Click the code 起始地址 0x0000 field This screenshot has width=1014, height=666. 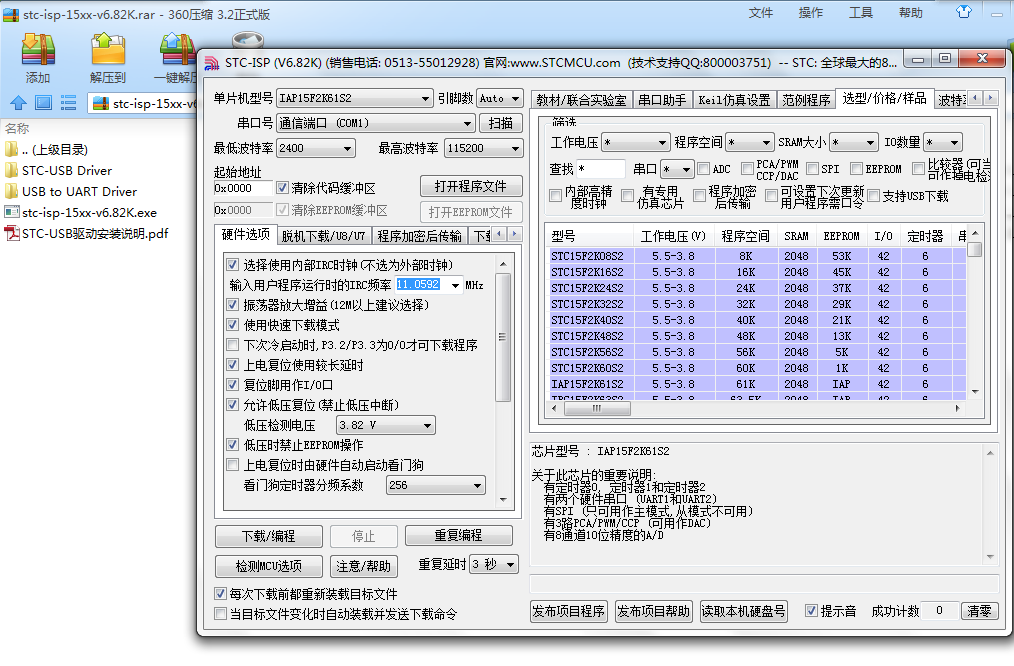(243, 188)
